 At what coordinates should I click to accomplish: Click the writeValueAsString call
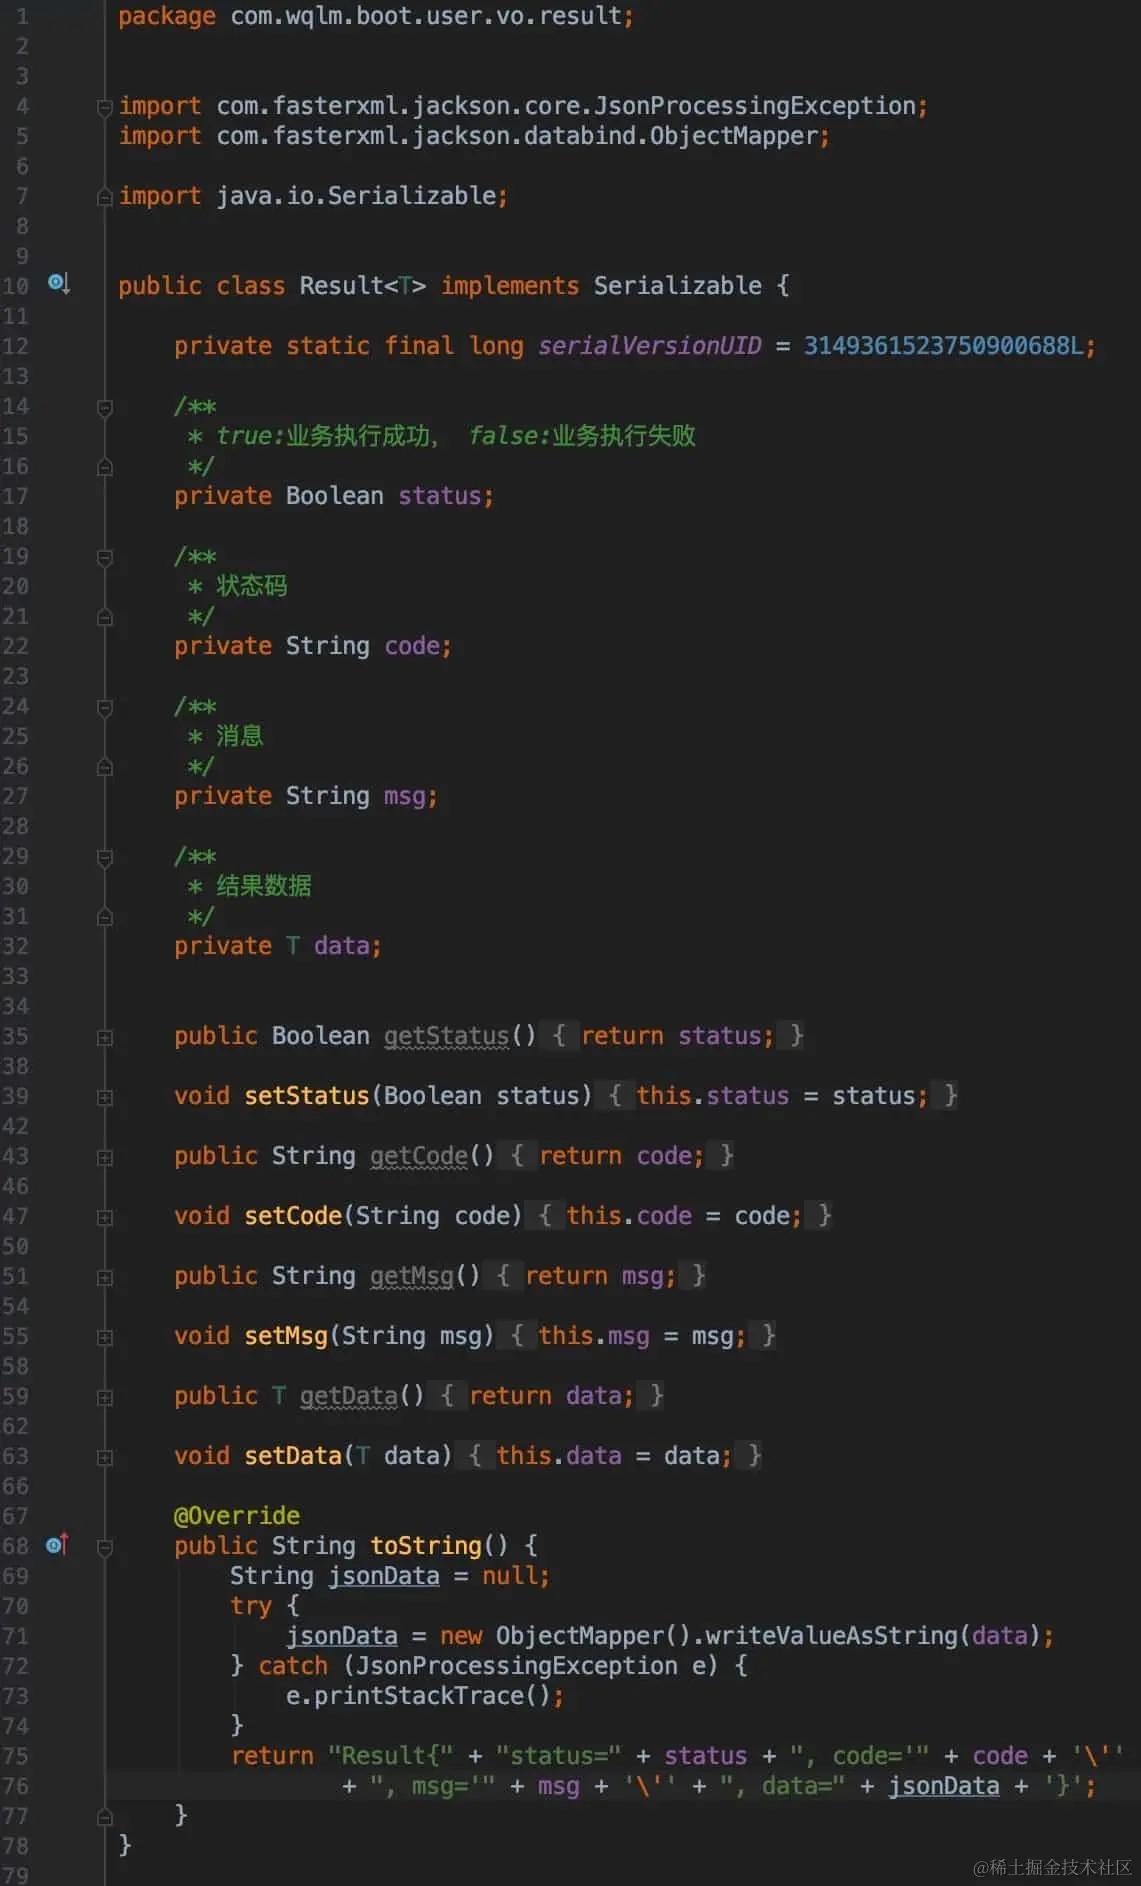(x=830, y=1636)
